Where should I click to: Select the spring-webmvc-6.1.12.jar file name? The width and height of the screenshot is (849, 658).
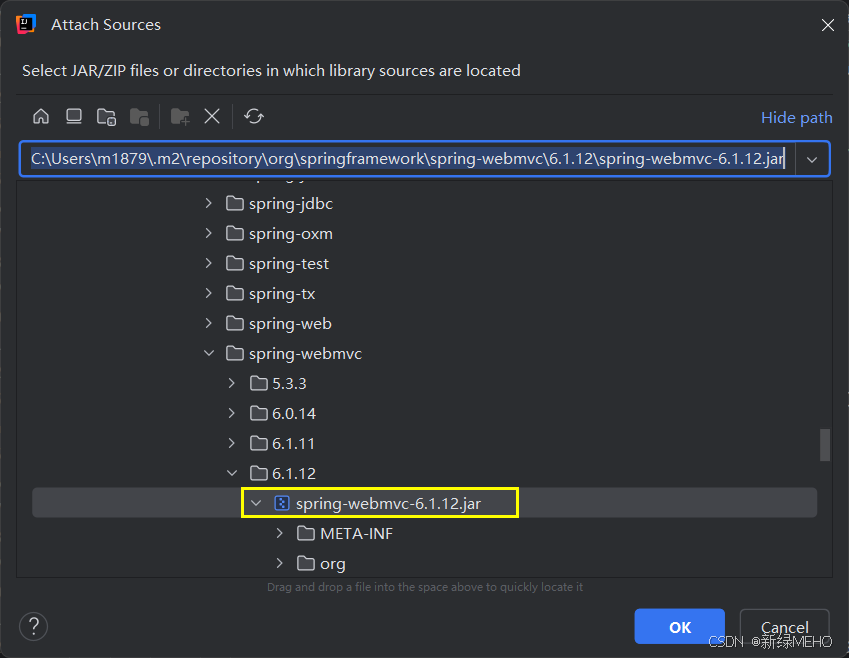click(388, 504)
